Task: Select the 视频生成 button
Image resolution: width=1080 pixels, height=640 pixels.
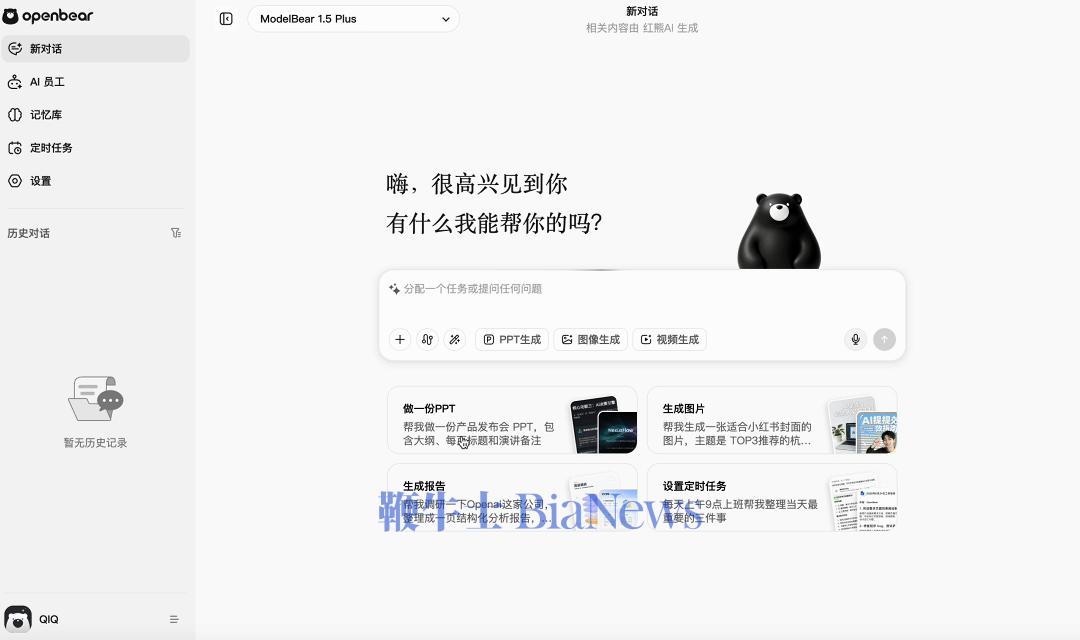Action: pos(669,340)
